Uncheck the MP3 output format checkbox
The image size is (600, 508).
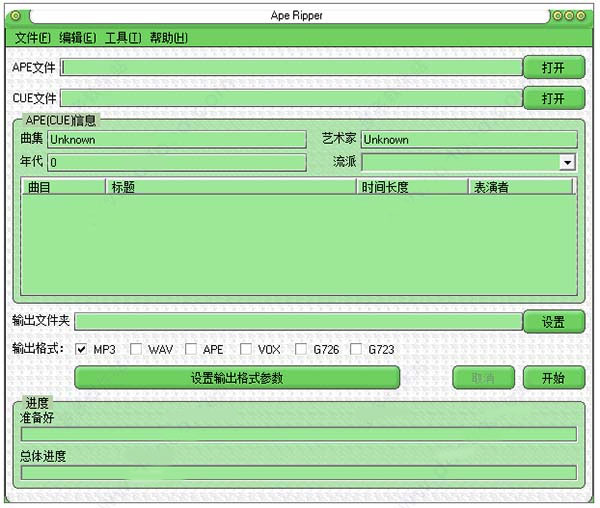click(81, 349)
